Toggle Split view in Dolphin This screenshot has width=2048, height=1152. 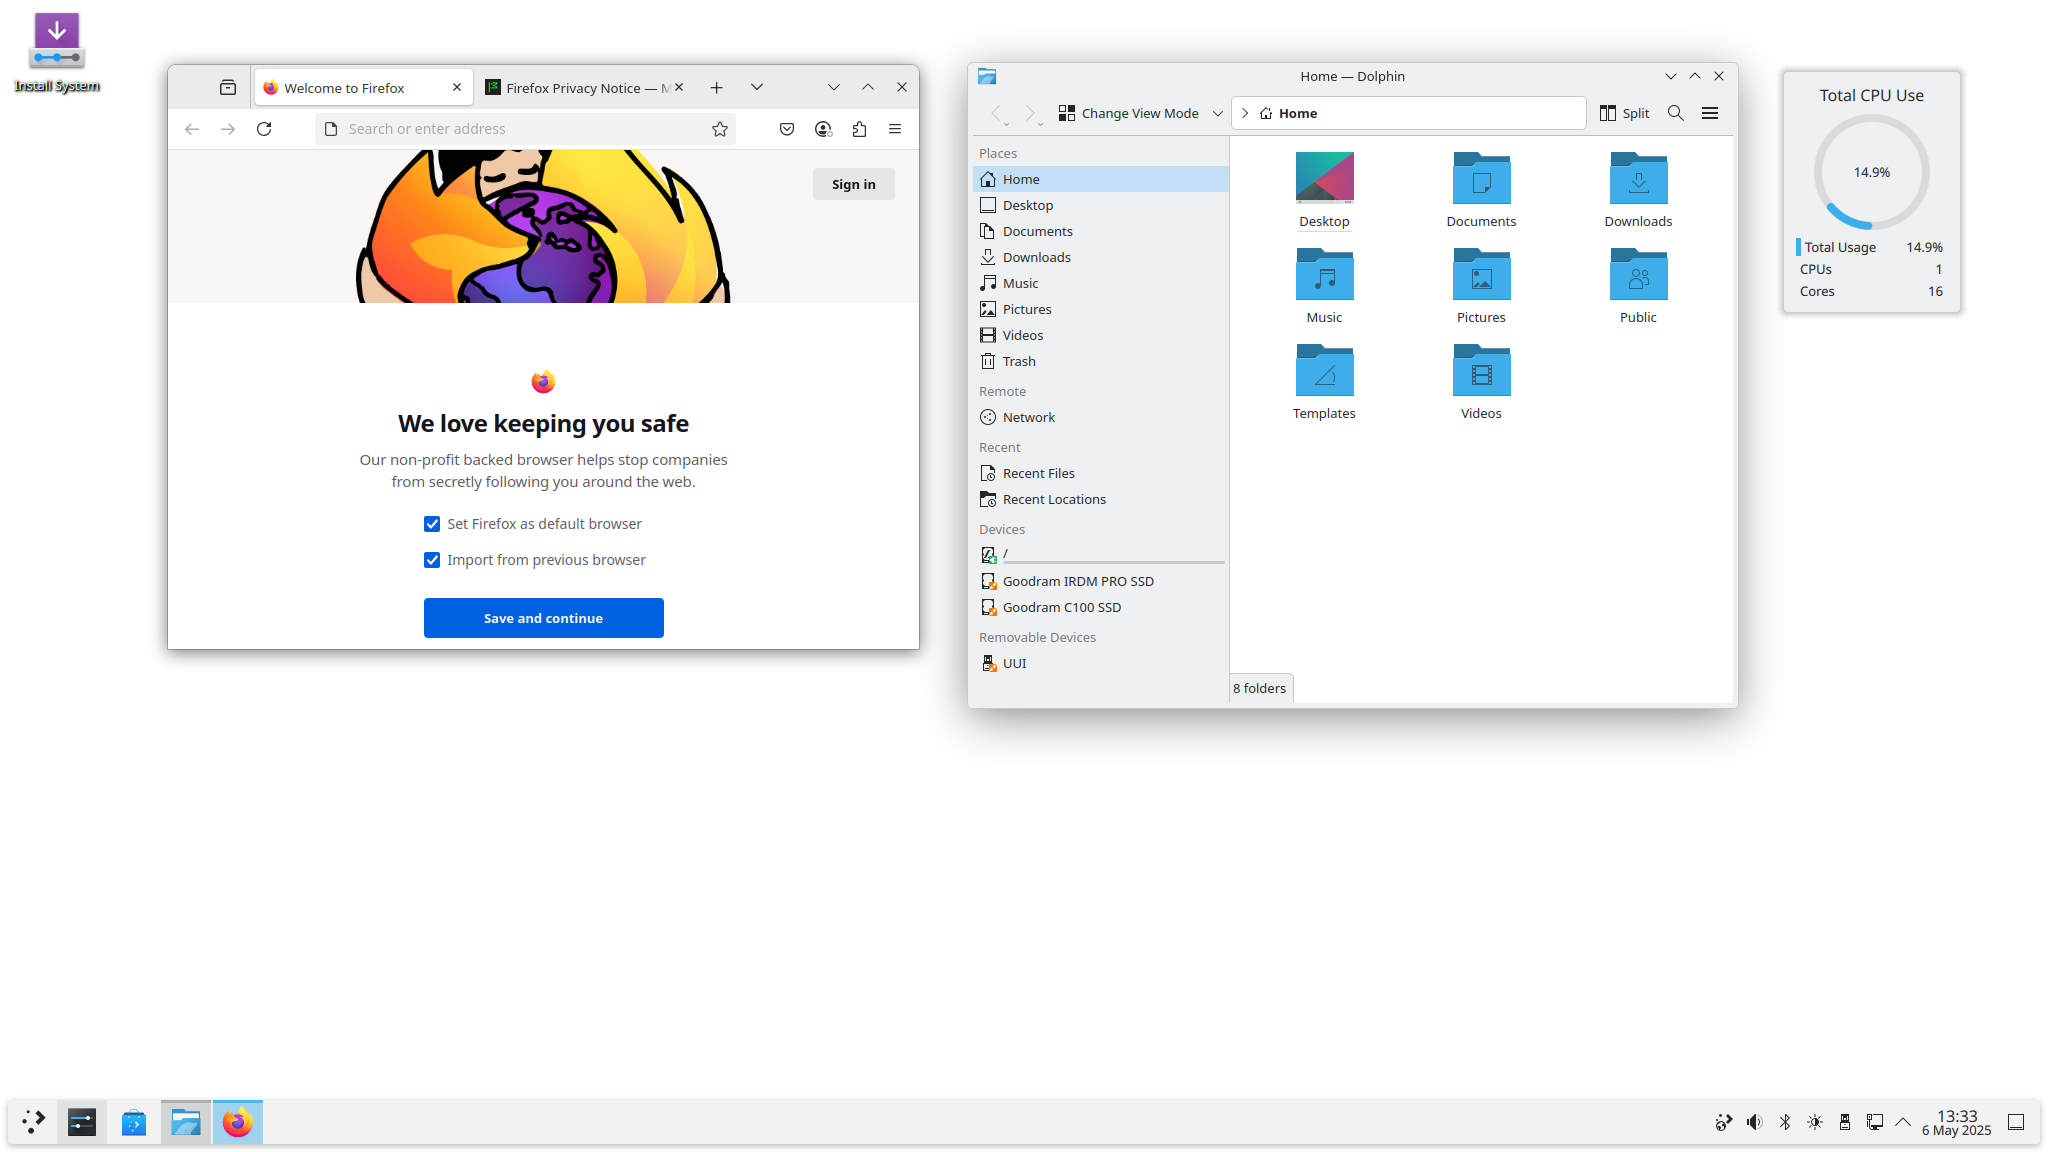1624,113
